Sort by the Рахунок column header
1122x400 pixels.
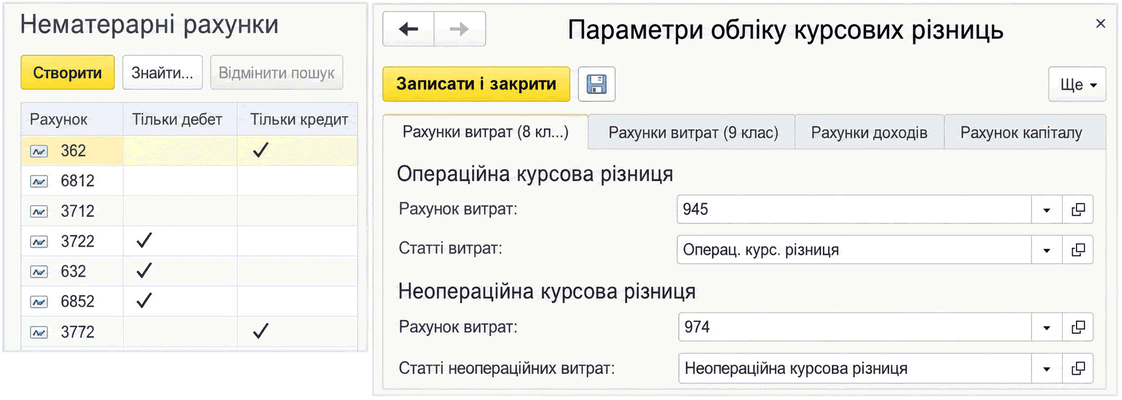[x=73, y=119]
